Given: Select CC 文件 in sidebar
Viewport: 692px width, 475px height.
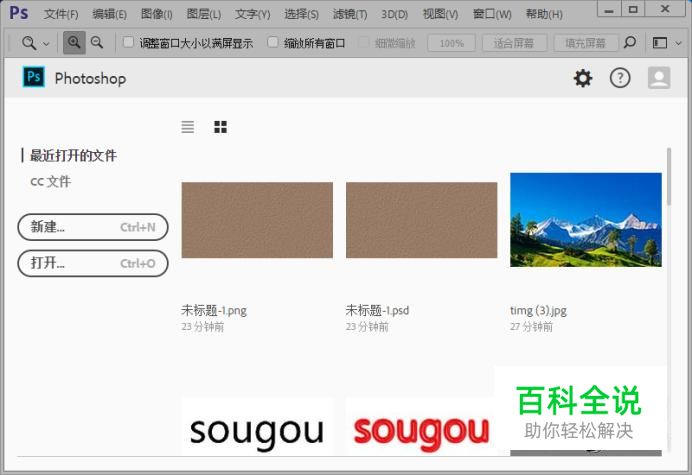Looking at the screenshot, I should point(50,181).
